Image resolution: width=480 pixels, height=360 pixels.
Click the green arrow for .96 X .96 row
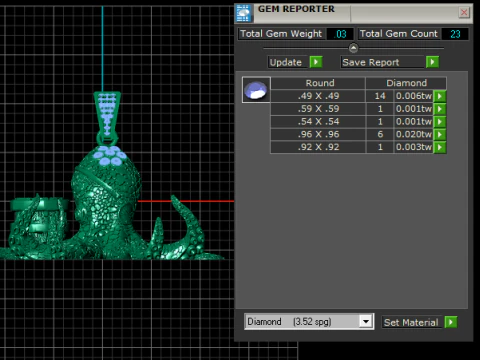click(x=440, y=134)
